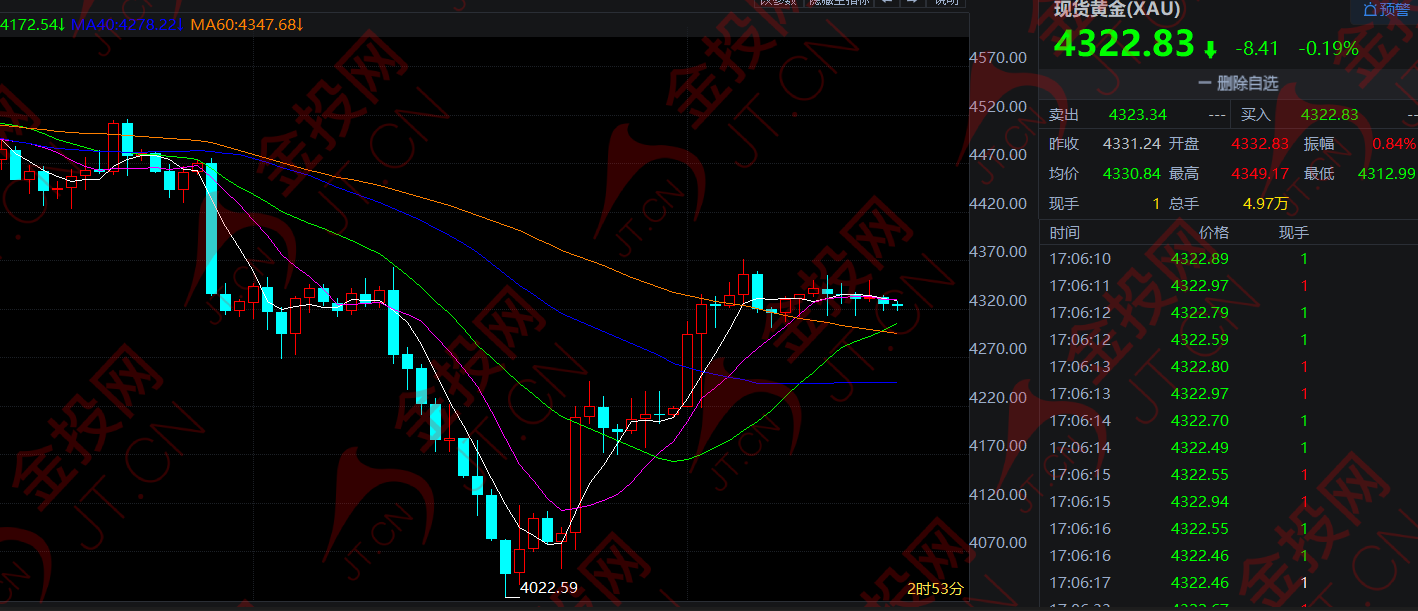Select the trade row priced 4322.79
1418x611 pixels.
pyautogui.click(x=1229, y=313)
